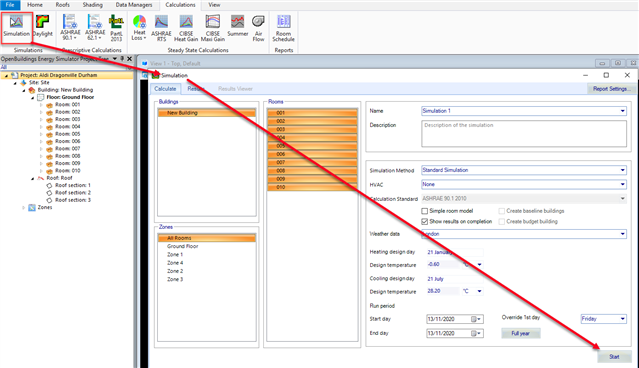Toggle Show results on completion
Screen dimensions: 639x368
pyautogui.click(x=425, y=222)
